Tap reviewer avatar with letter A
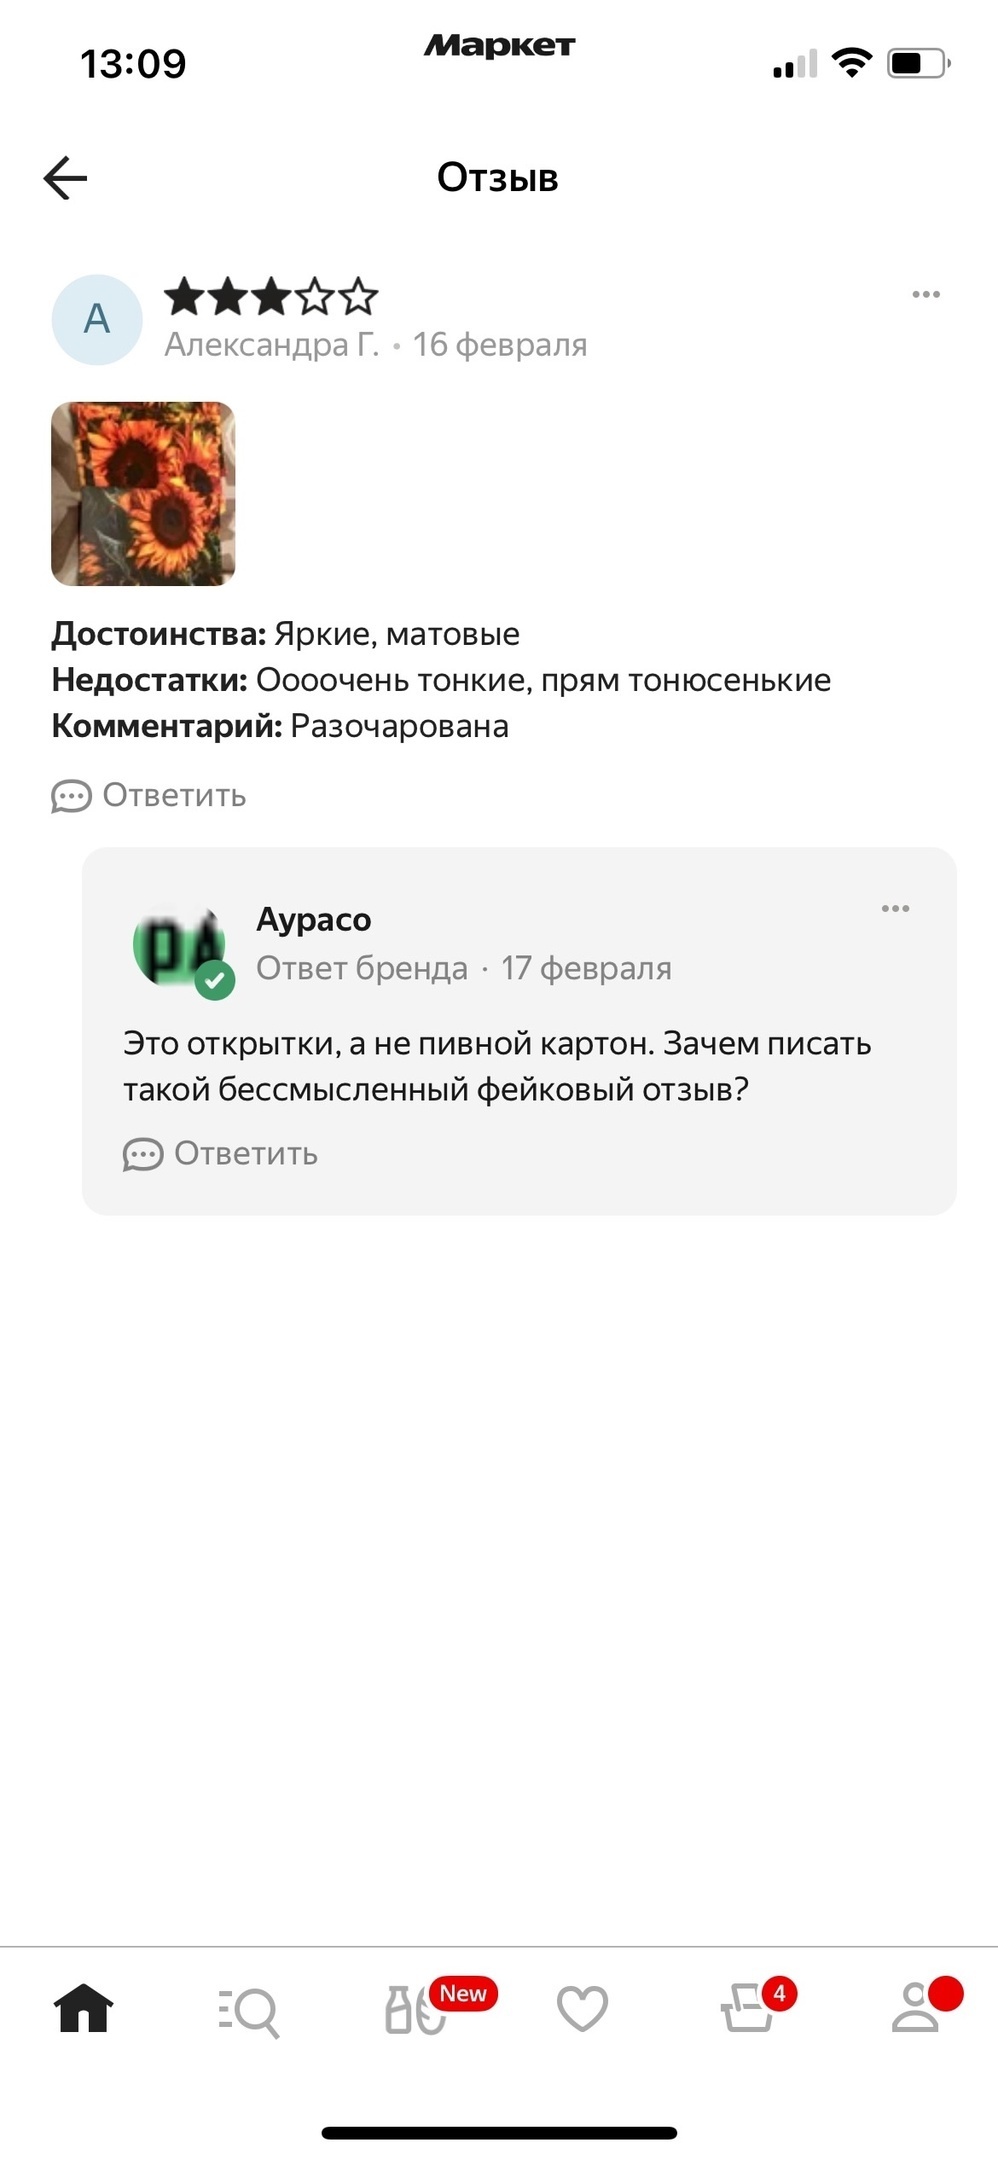Image resolution: width=998 pixels, height=2160 pixels. tap(97, 320)
